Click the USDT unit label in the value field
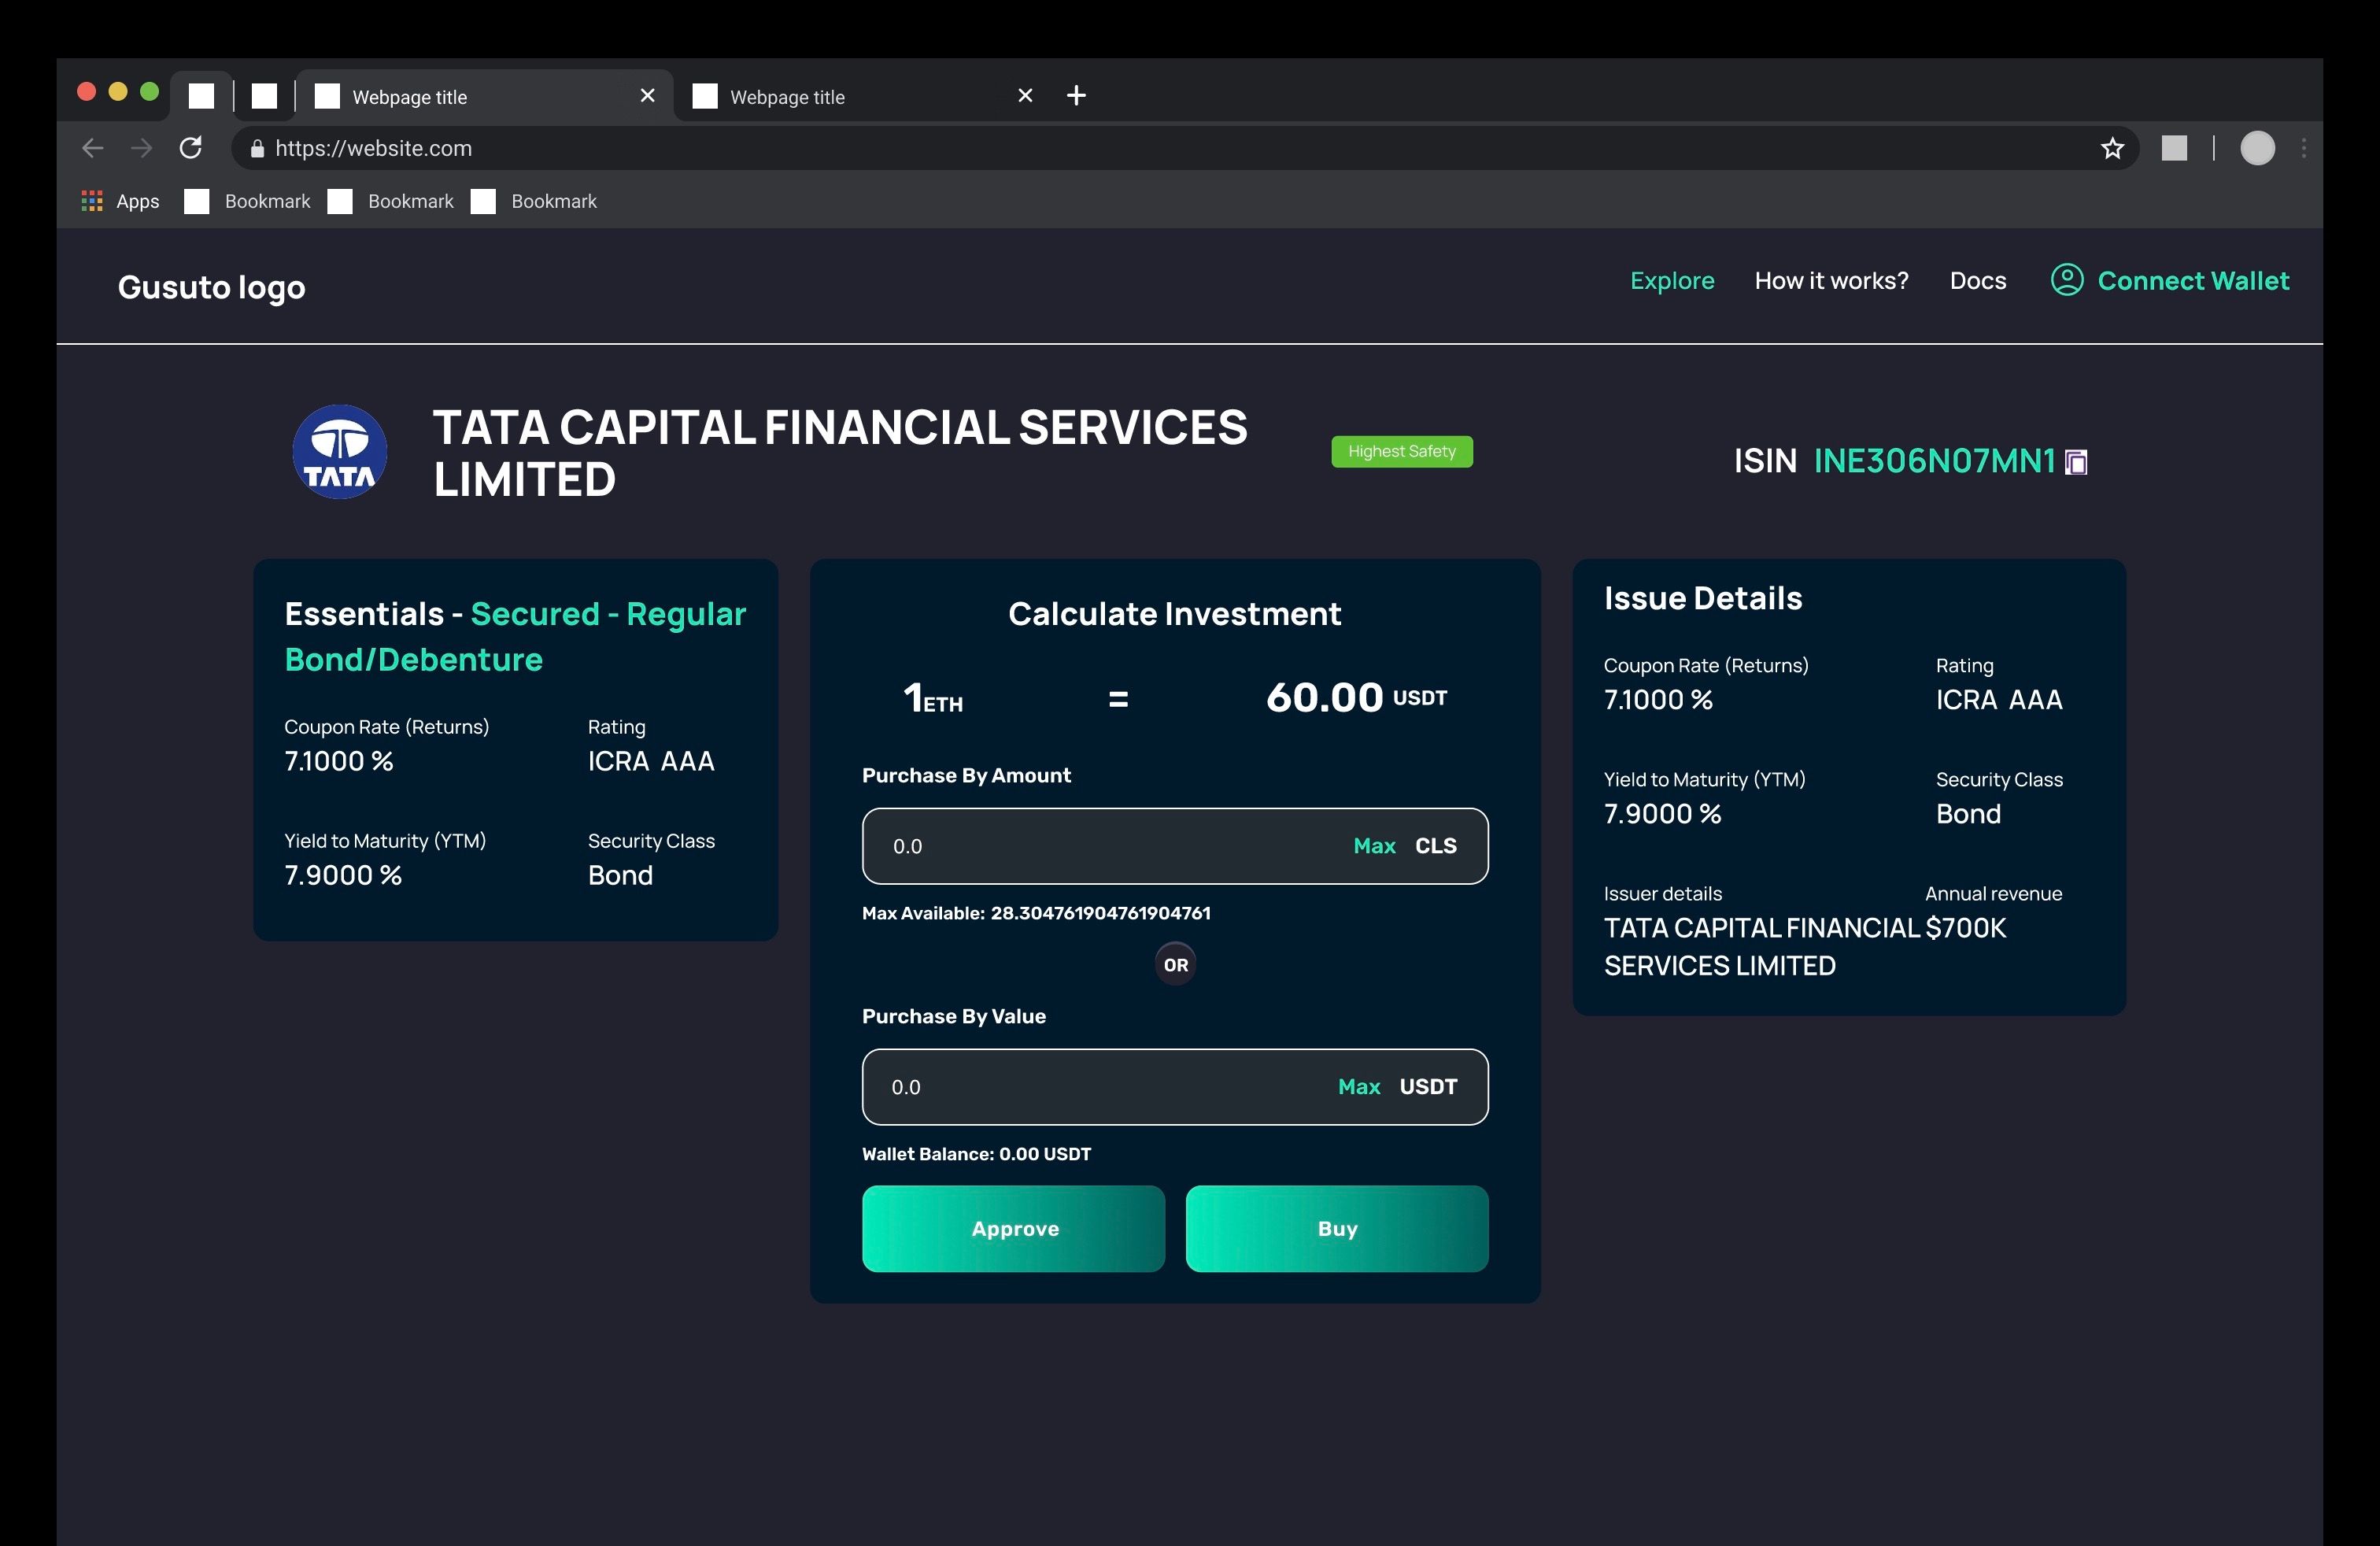The height and width of the screenshot is (1546, 2380). [x=1428, y=1087]
